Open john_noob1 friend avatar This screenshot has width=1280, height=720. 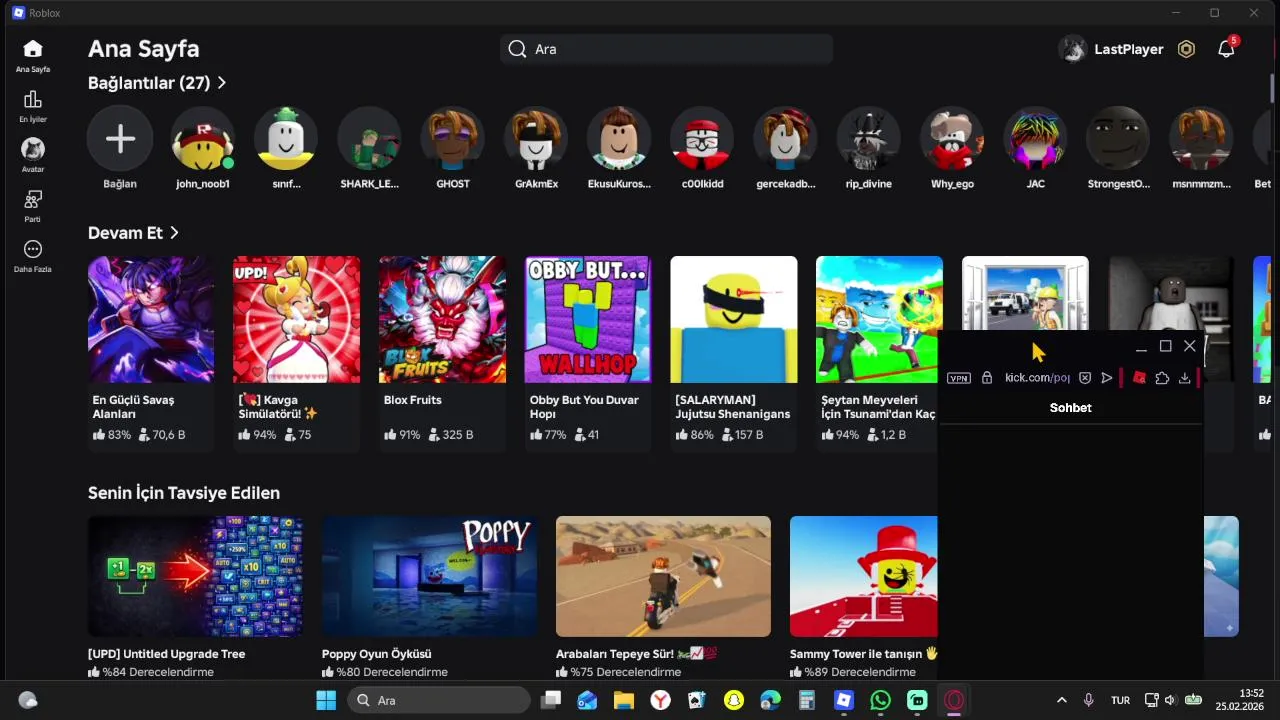click(x=203, y=139)
